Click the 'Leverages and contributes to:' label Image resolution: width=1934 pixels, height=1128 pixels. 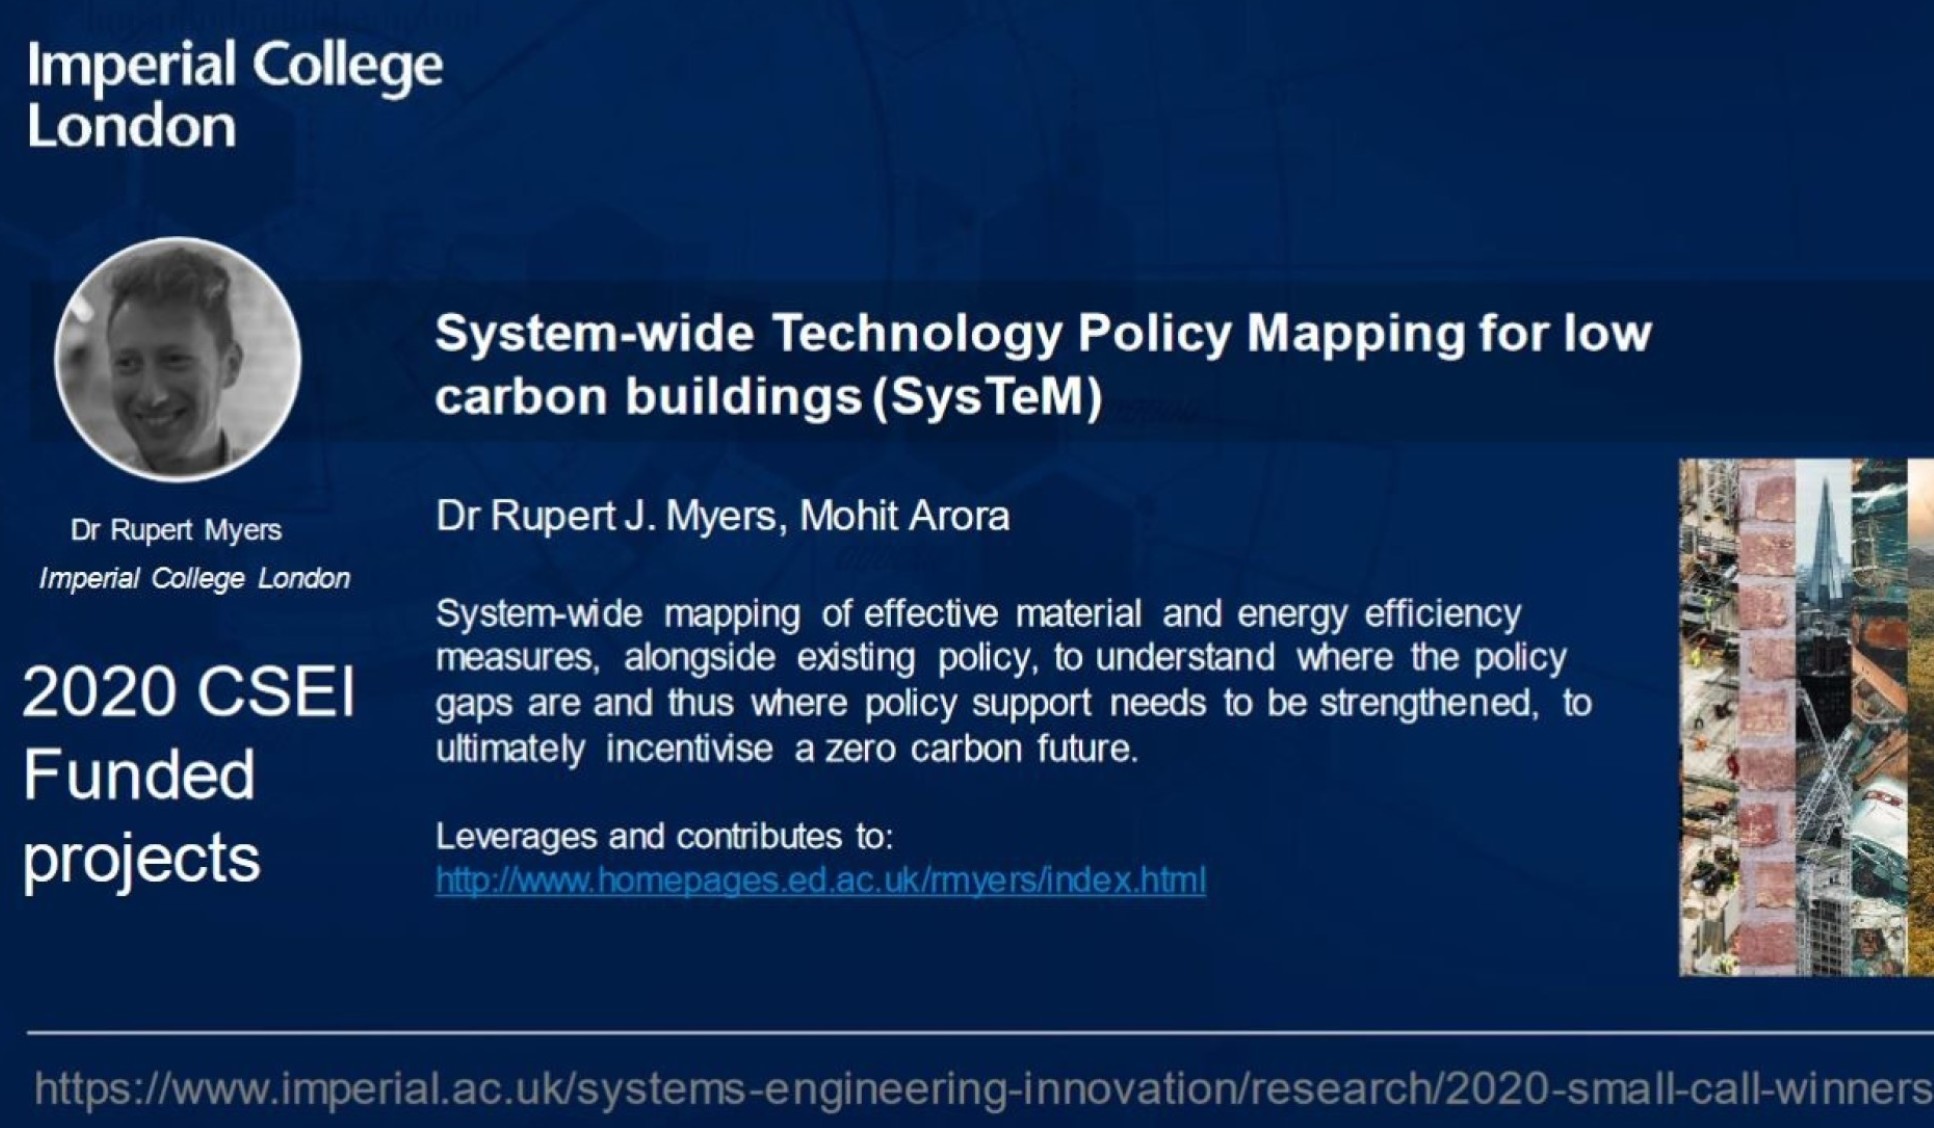[664, 836]
